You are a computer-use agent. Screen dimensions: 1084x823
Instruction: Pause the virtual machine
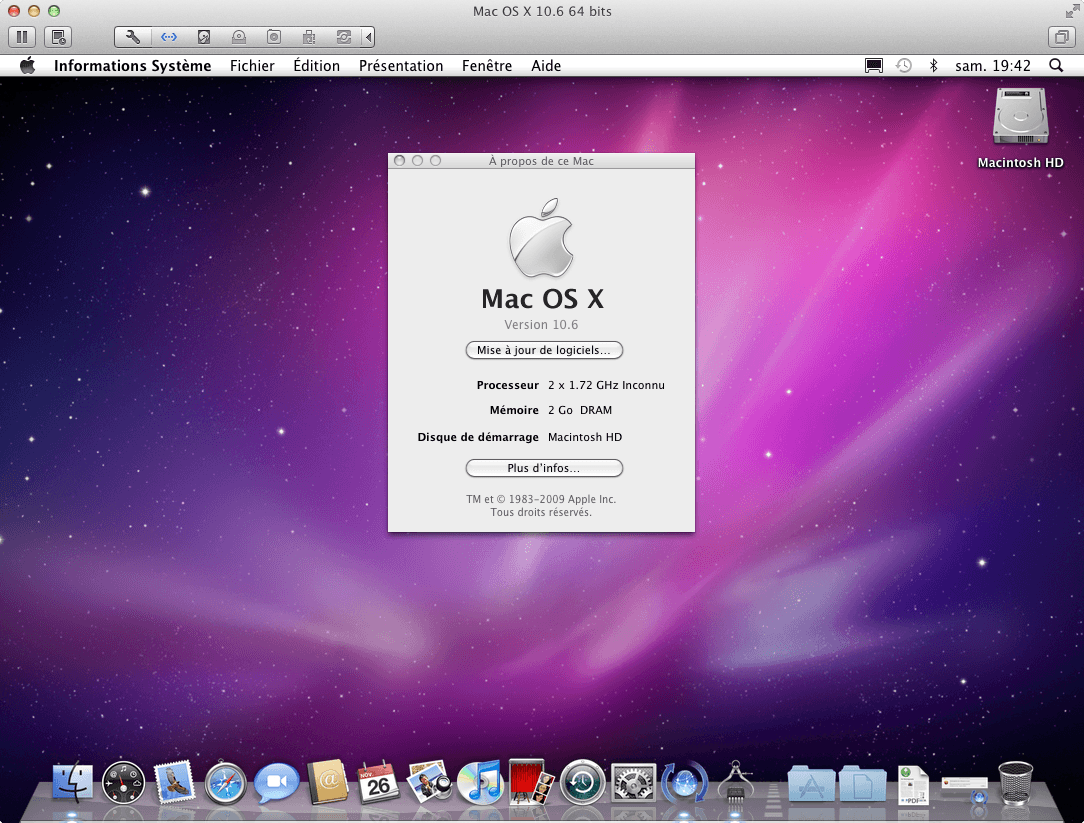coord(21,37)
